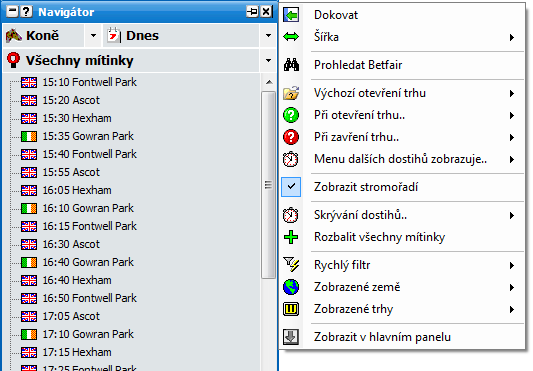Click the green question mark icon
Image resolution: width=533 pixels, height=371 pixels.
pos(291,115)
